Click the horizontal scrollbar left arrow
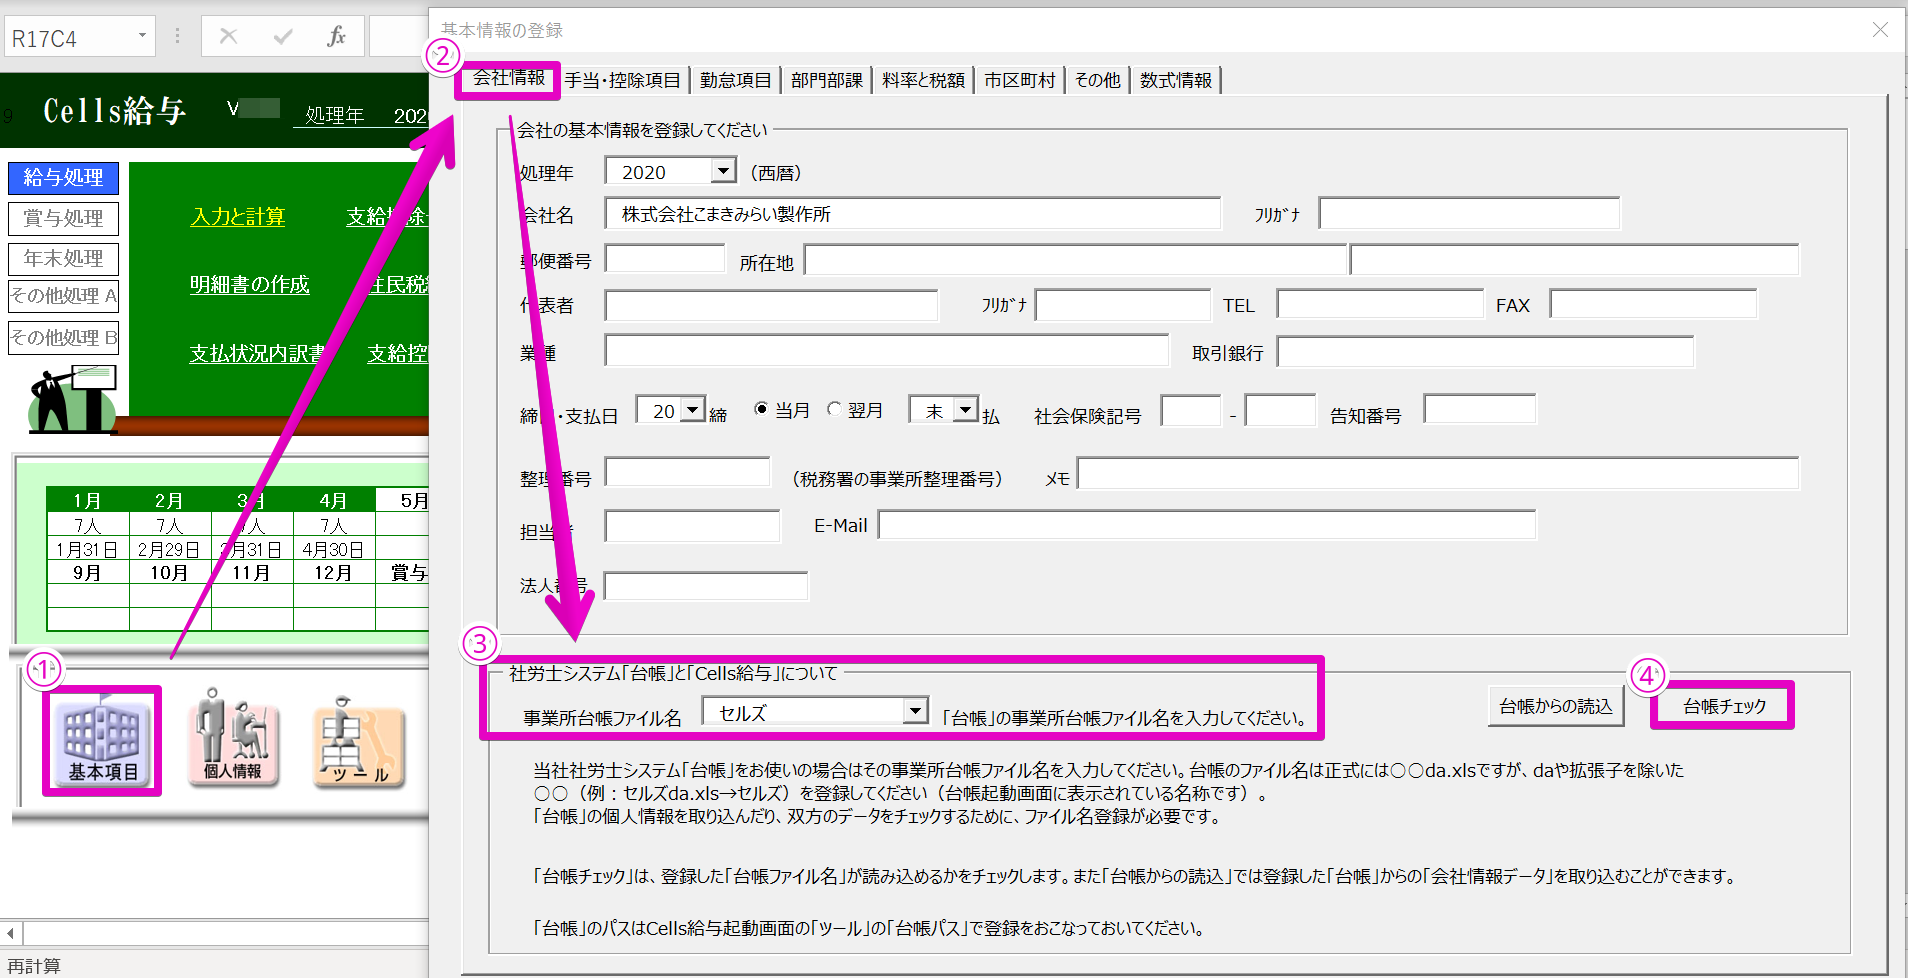Viewport: 1908px width, 978px height. [x=11, y=933]
